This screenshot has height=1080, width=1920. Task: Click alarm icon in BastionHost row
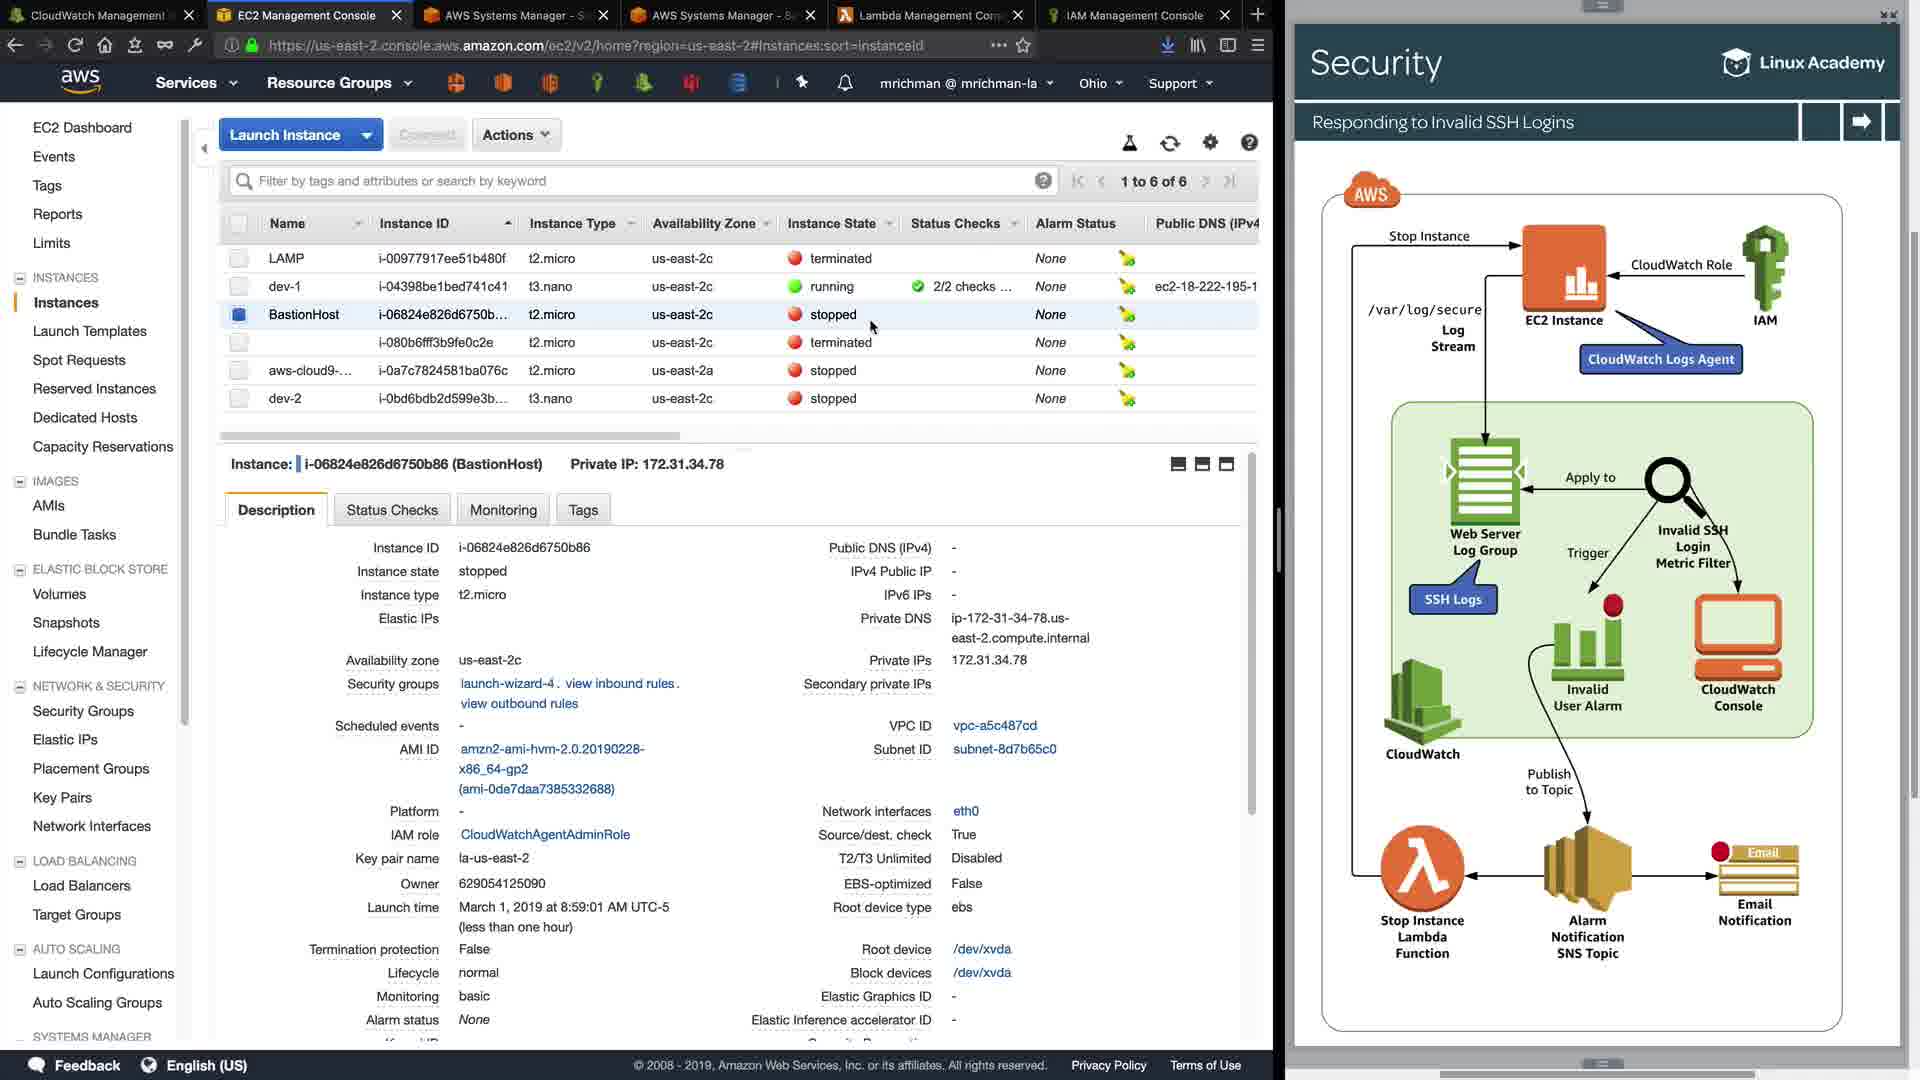pyautogui.click(x=1127, y=315)
